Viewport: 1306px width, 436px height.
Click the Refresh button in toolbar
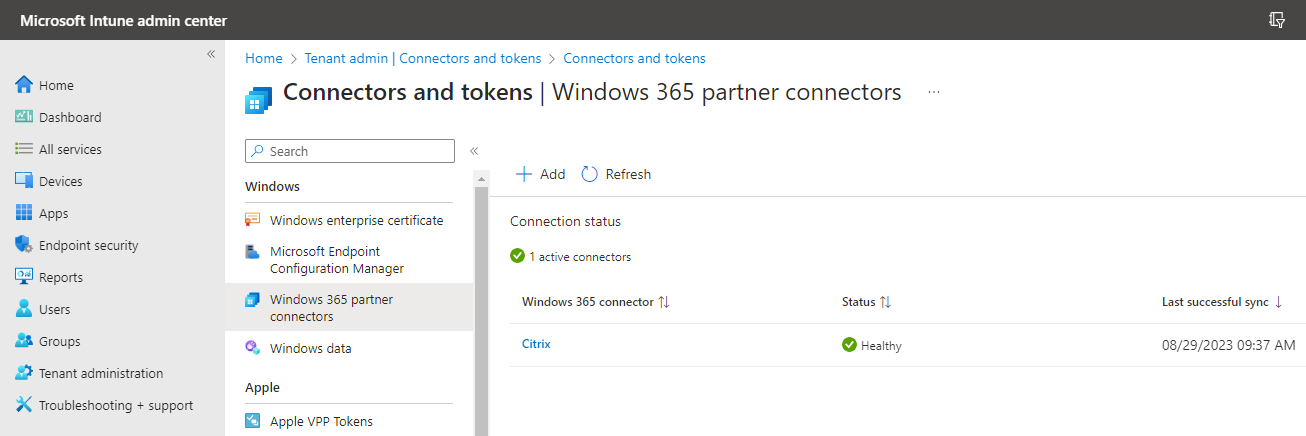click(616, 174)
